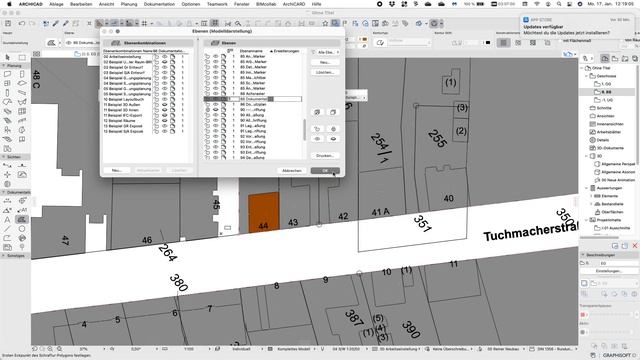Click the red X delete icon in Navigator
Viewport: 640px width, 360px height.
point(635,246)
